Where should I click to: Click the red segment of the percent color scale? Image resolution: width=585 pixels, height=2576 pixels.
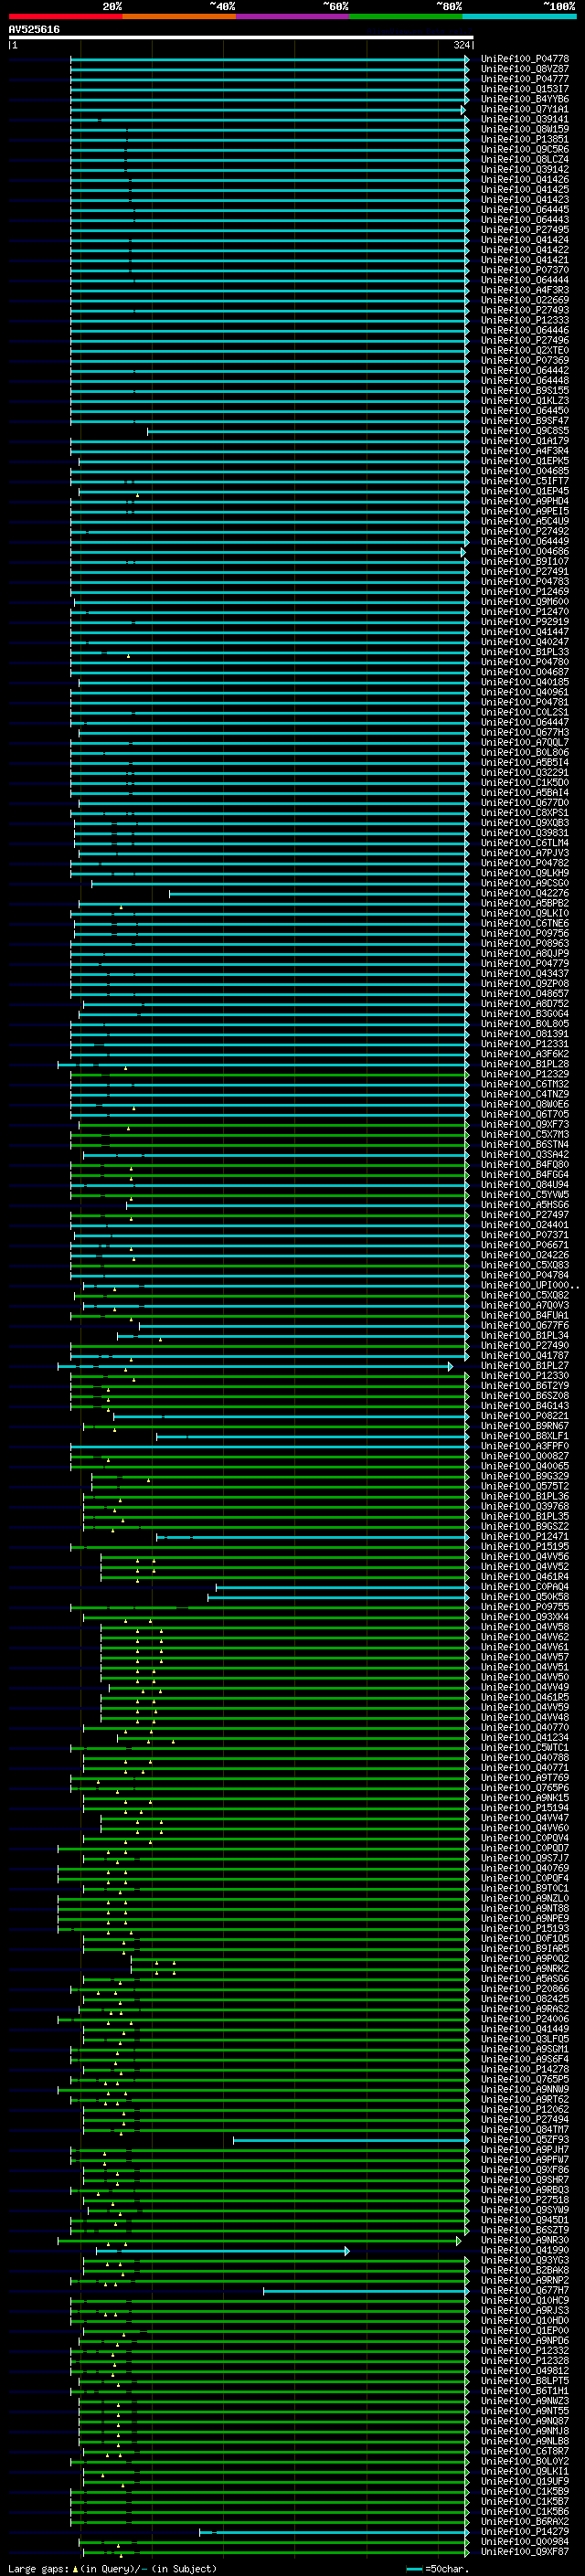[x=65, y=17]
